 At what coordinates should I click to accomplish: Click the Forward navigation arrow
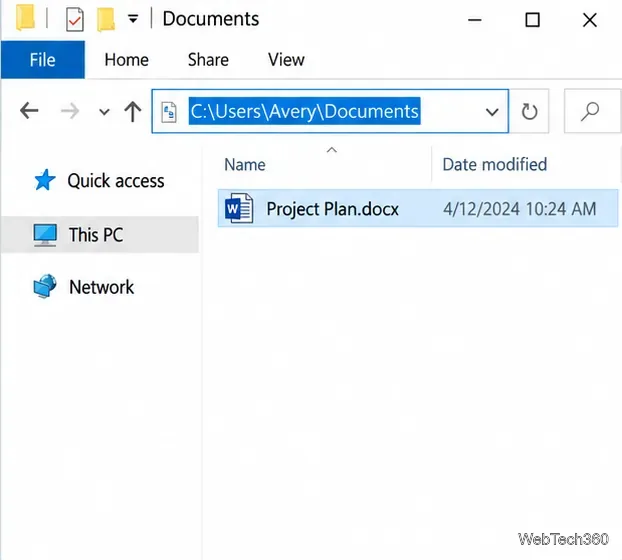(x=70, y=111)
